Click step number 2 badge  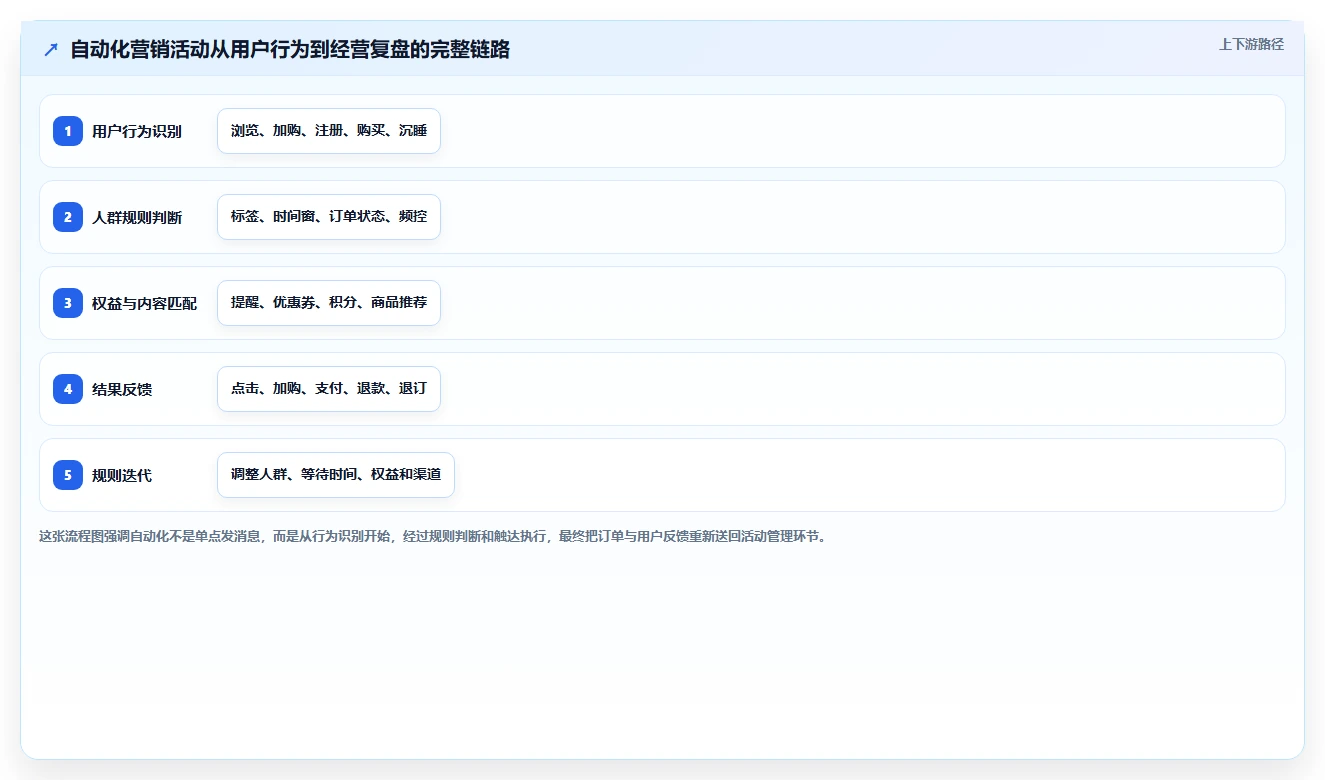(68, 217)
